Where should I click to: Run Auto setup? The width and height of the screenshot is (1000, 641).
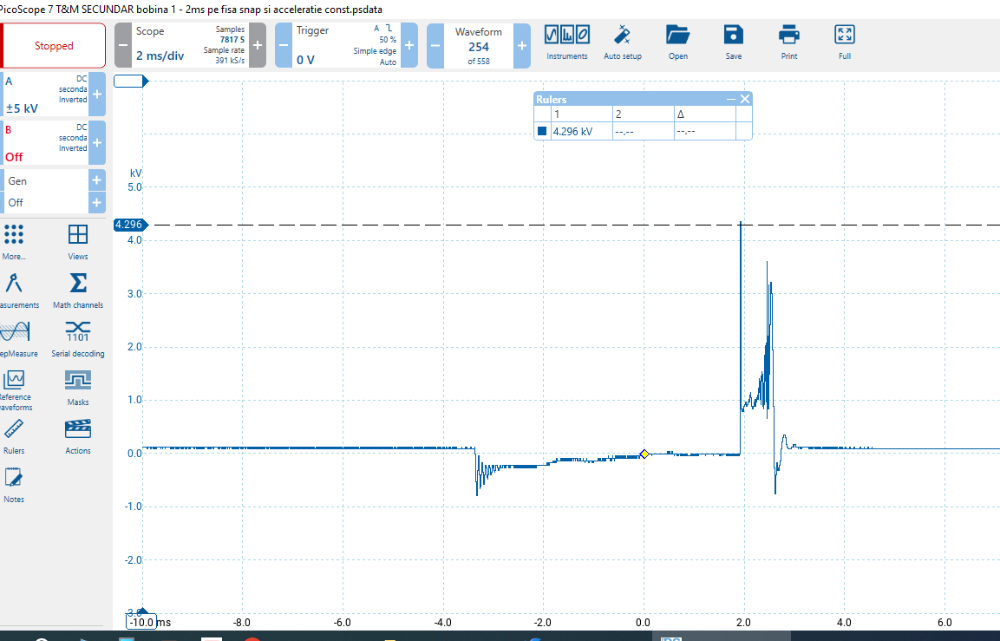(x=622, y=41)
